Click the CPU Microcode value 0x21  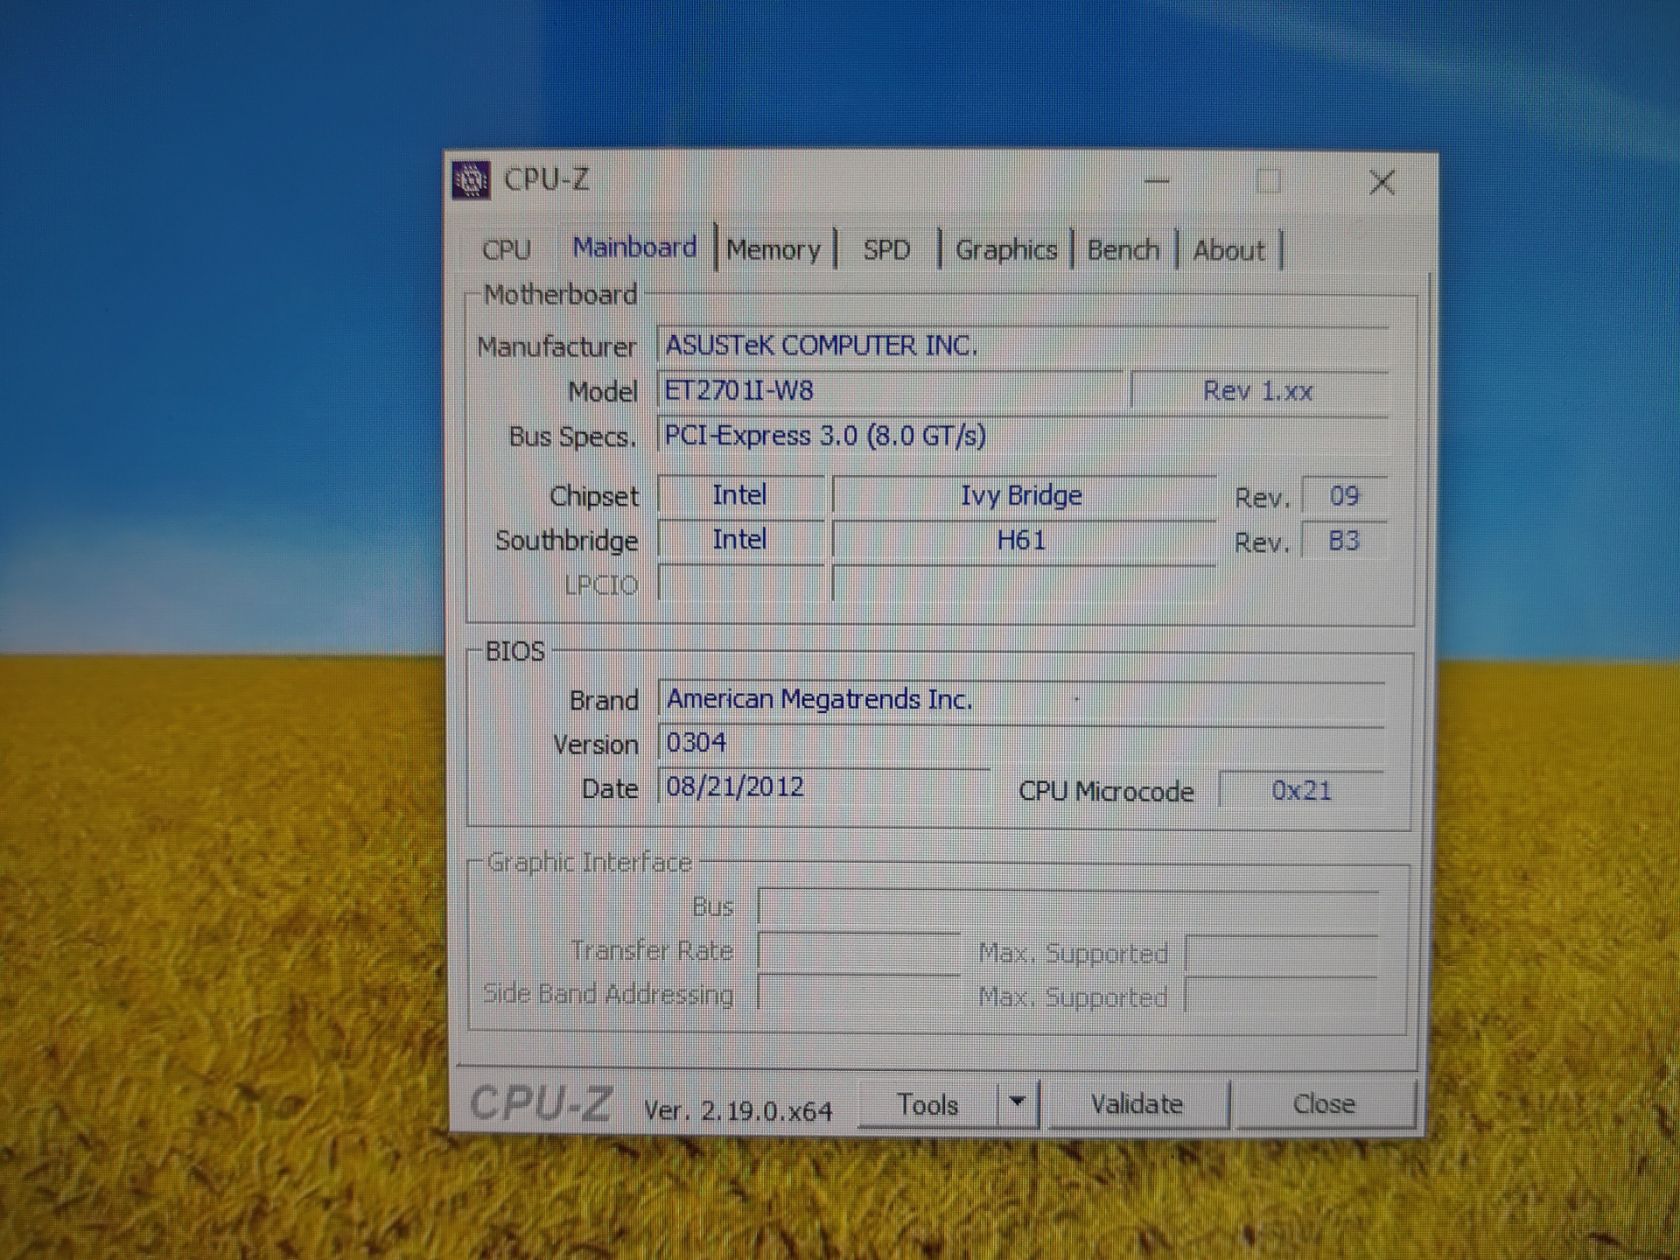click(1302, 791)
